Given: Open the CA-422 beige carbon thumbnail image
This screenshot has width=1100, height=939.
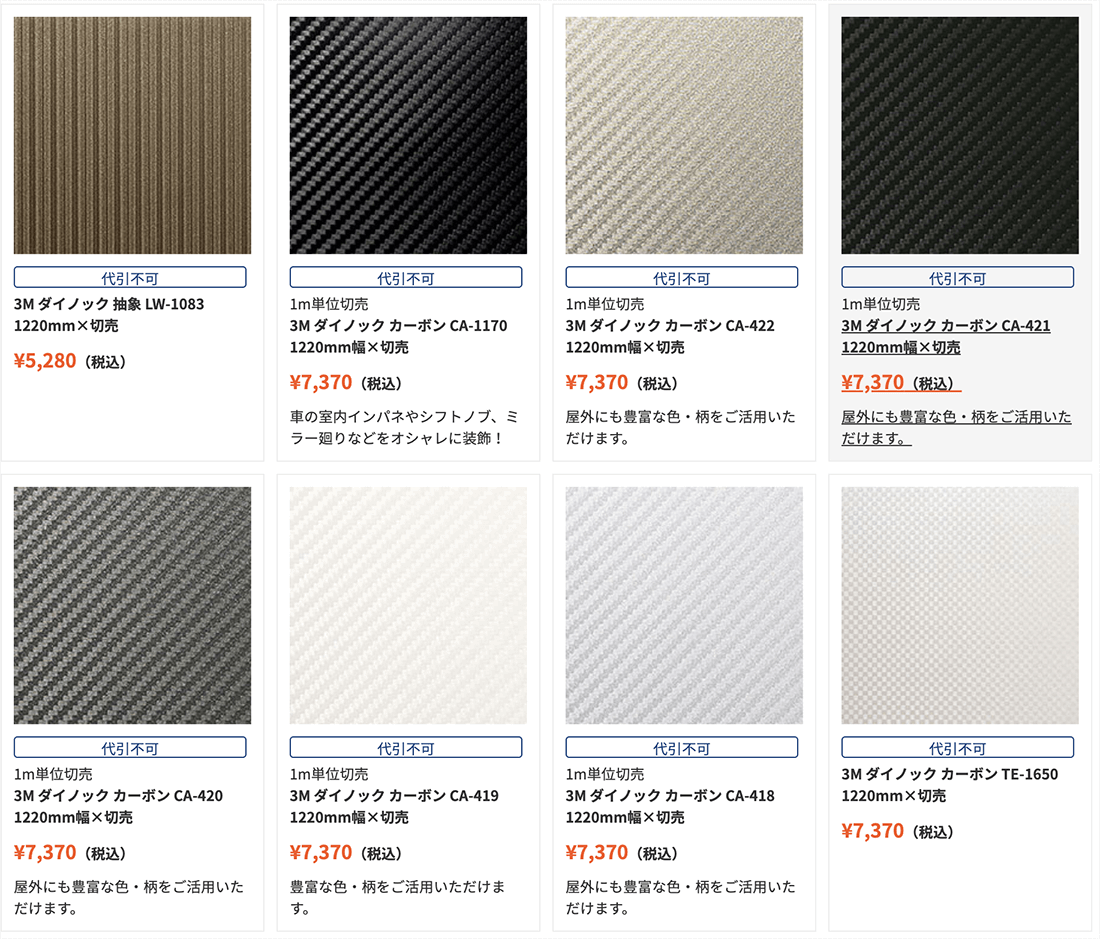Looking at the screenshot, I should [x=684, y=135].
